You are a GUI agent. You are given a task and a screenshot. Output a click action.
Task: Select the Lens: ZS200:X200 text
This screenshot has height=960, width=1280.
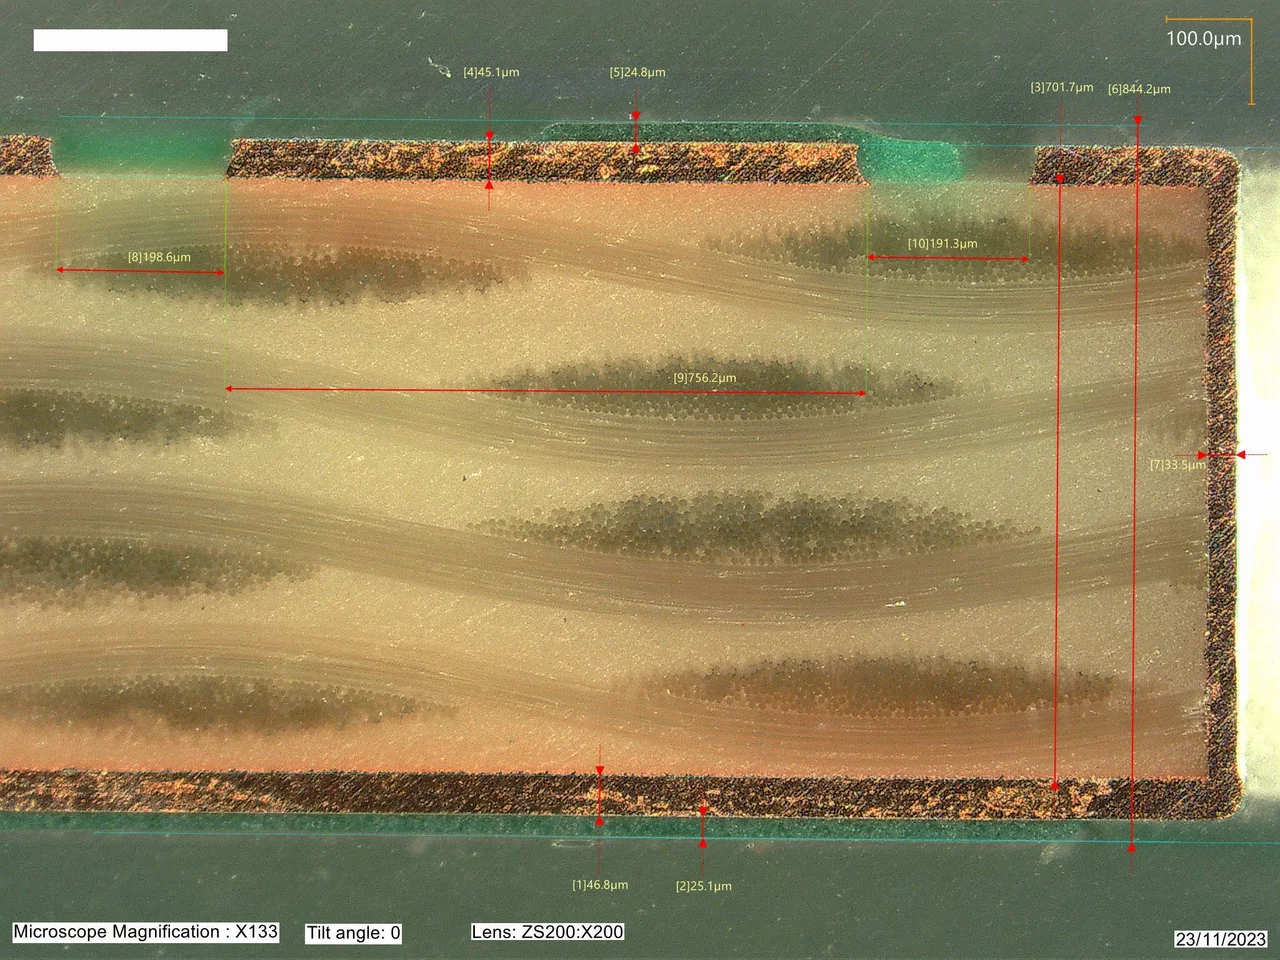click(x=547, y=932)
